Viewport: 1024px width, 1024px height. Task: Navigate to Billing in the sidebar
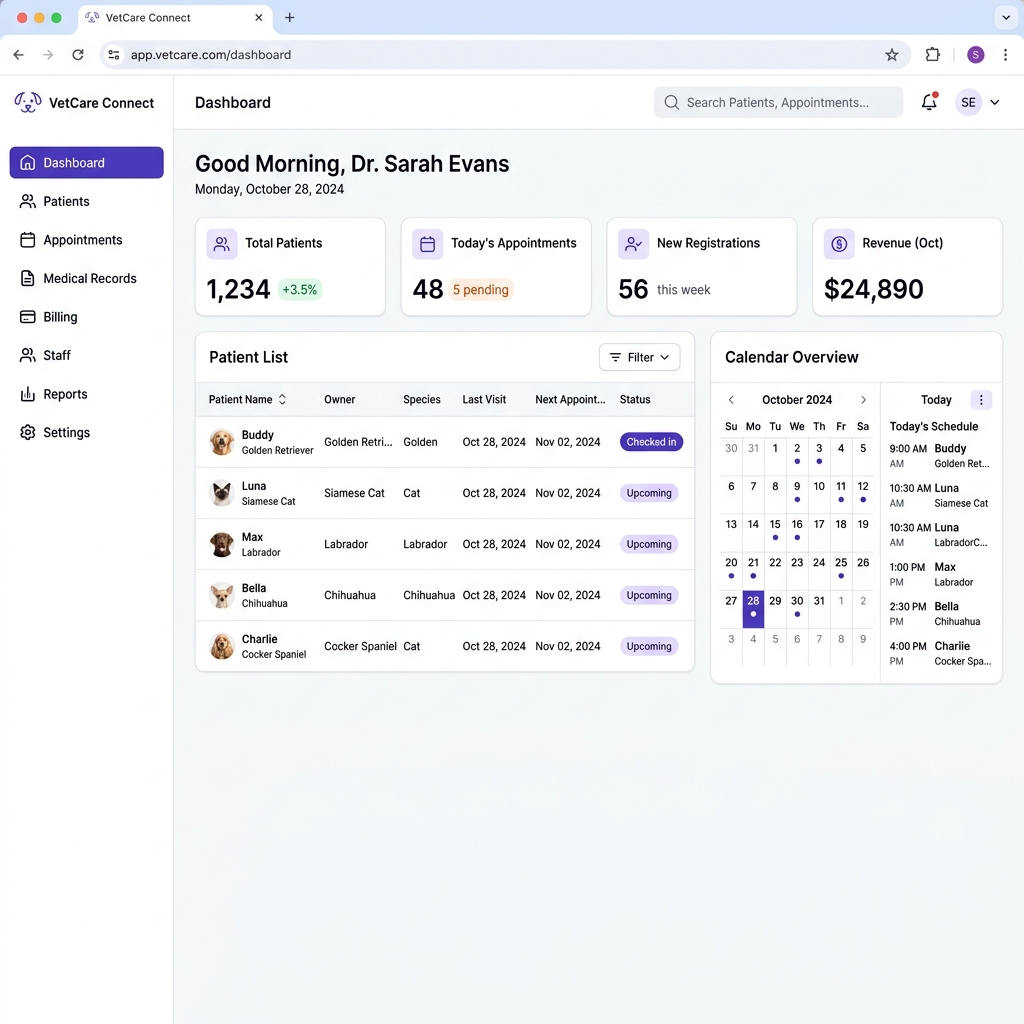click(60, 317)
